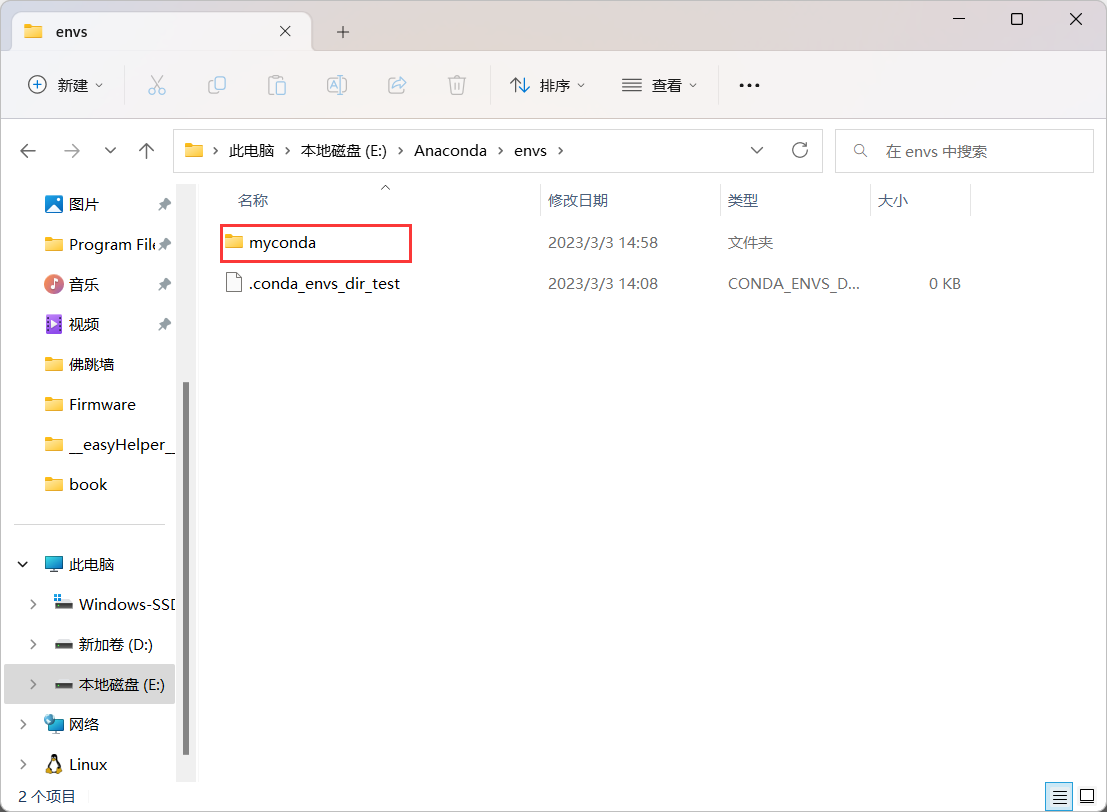Expand the 新加卷 (D:) drive node

(x=33, y=645)
